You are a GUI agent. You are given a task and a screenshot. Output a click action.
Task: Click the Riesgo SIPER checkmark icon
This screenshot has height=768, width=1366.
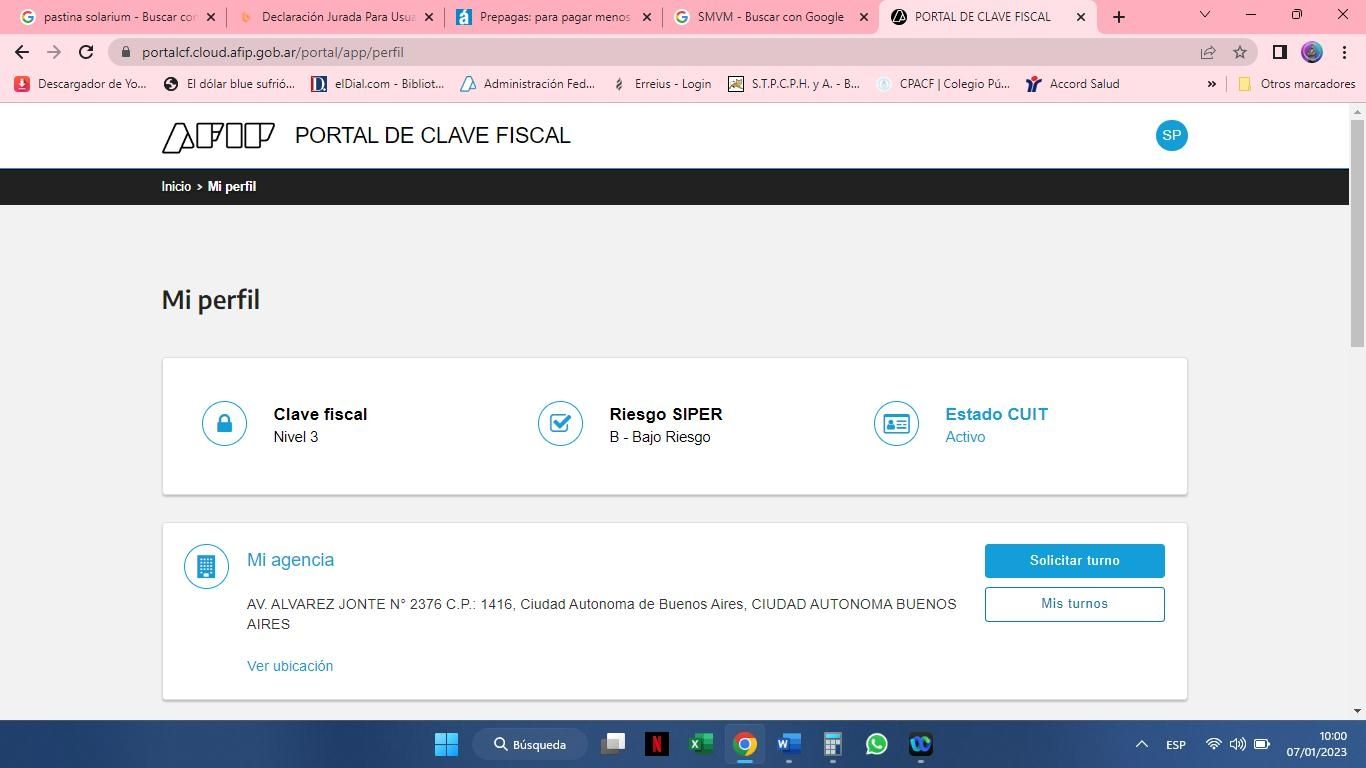(x=560, y=424)
